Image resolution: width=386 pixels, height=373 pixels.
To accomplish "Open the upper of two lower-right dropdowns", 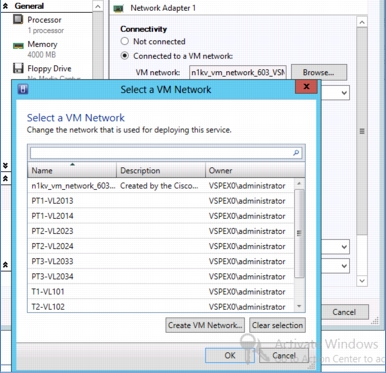I will tap(344, 247).
